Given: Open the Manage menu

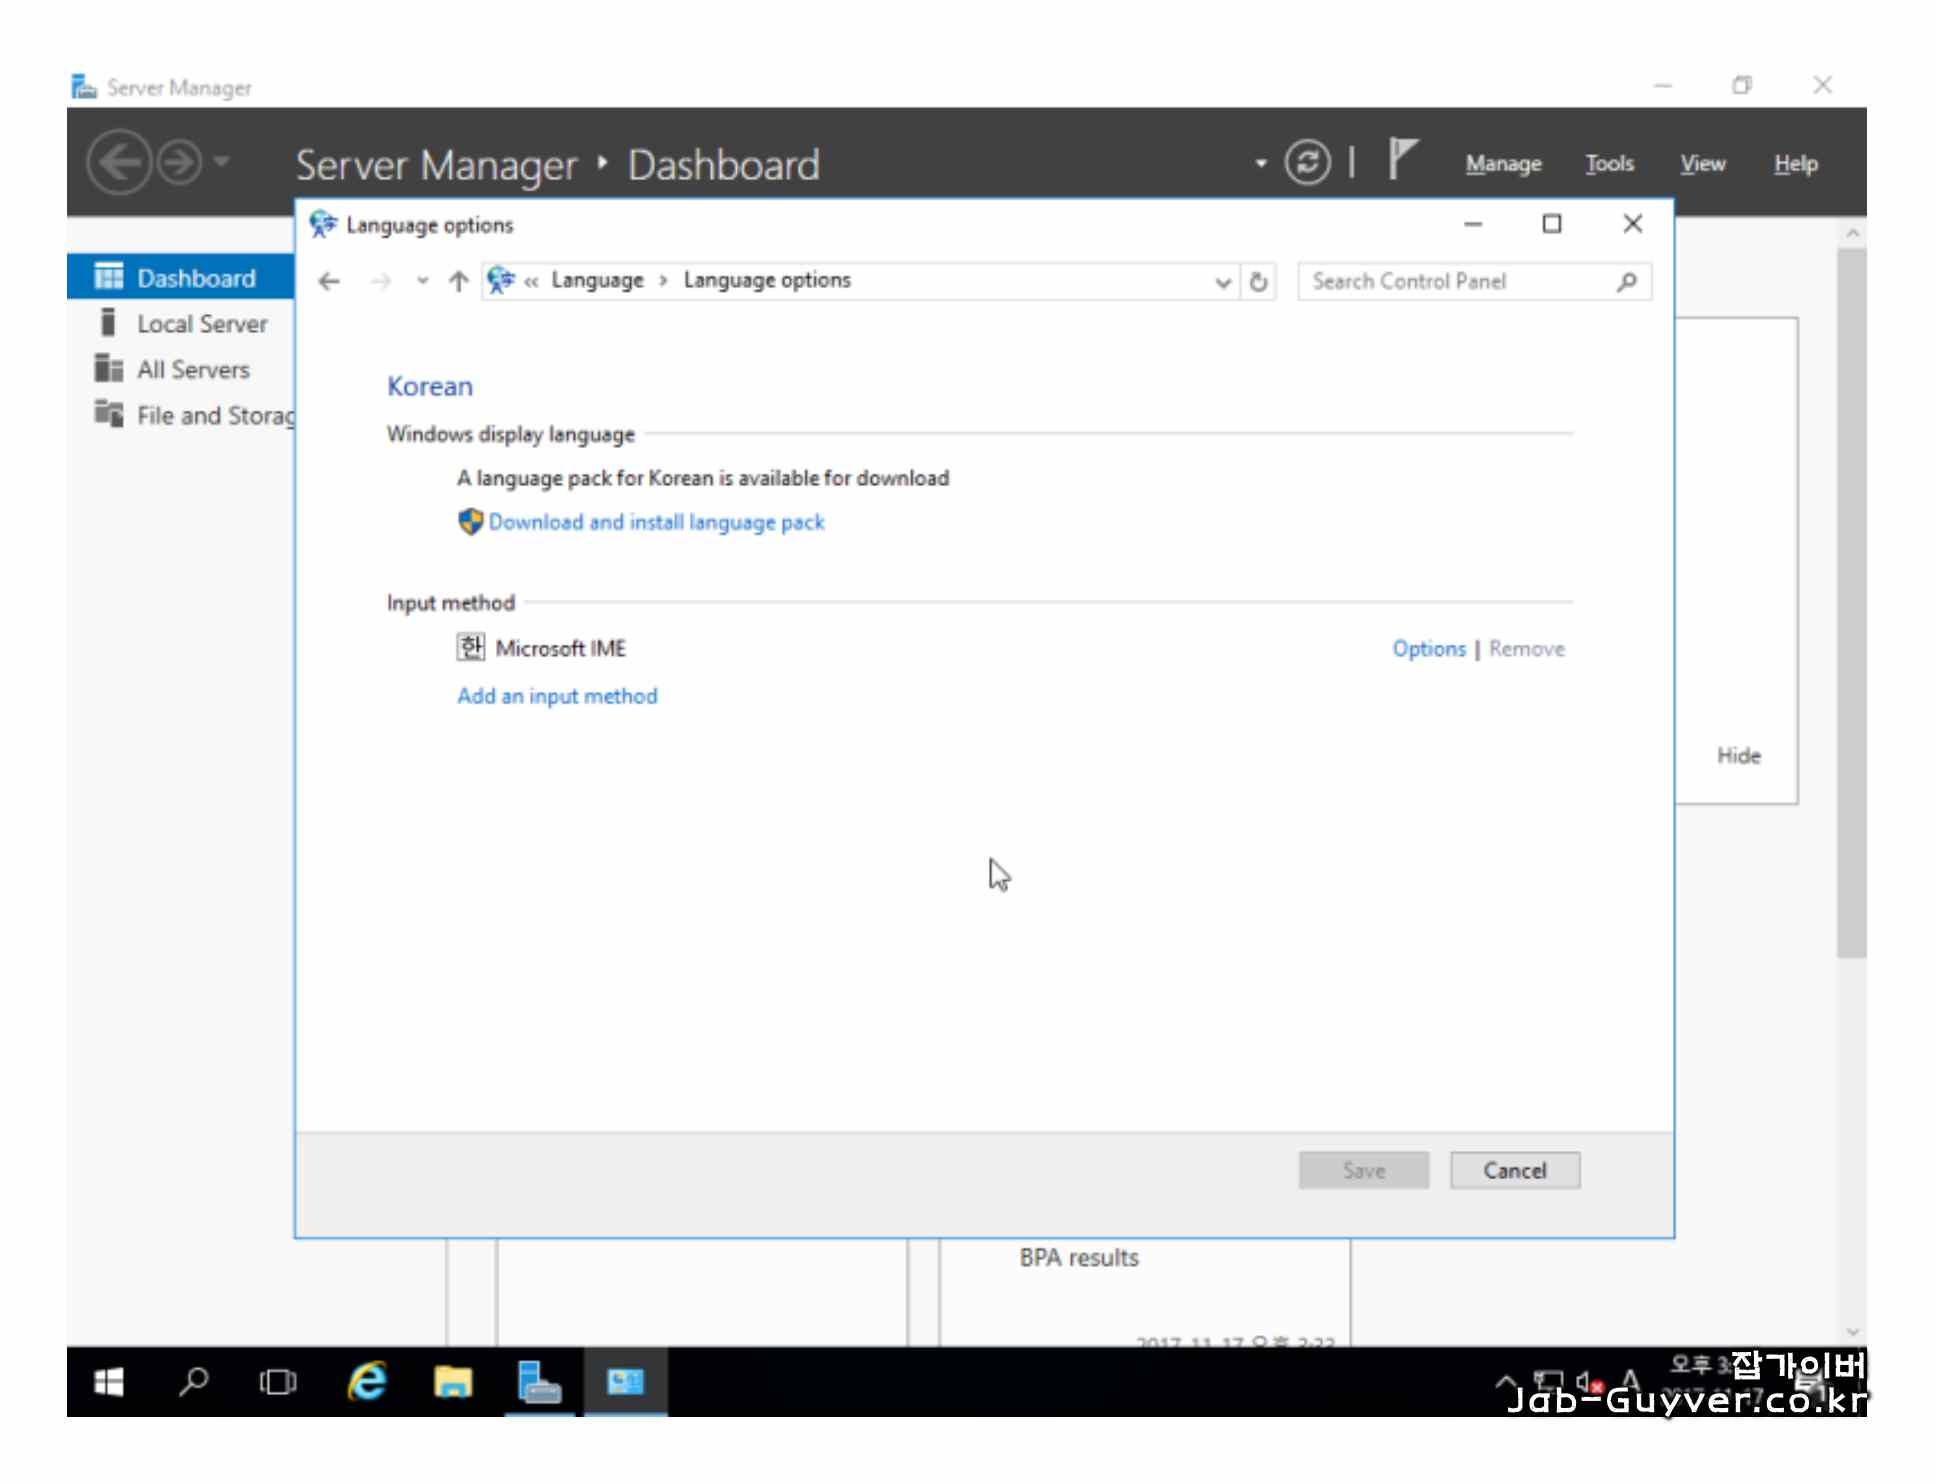Looking at the screenshot, I should [1502, 164].
